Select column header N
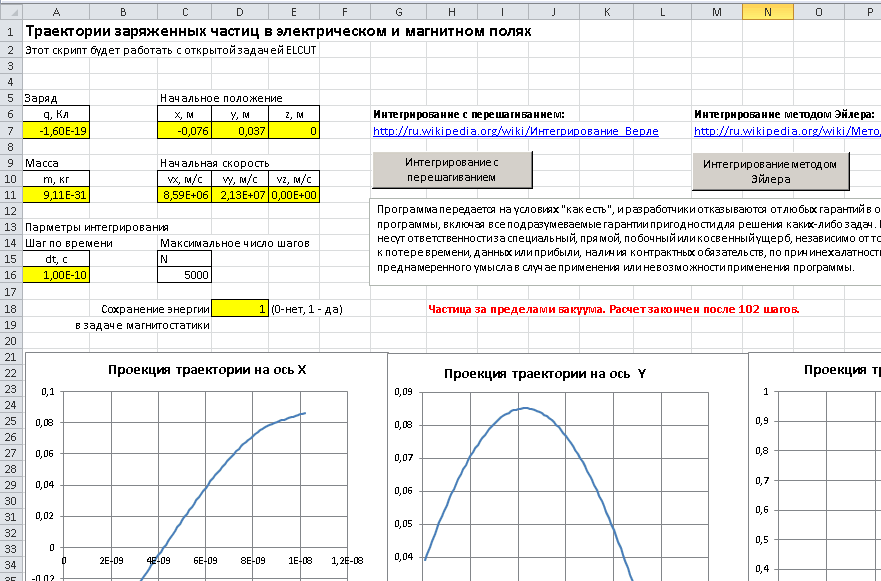Viewport: 881px width, 581px height. coord(768,12)
